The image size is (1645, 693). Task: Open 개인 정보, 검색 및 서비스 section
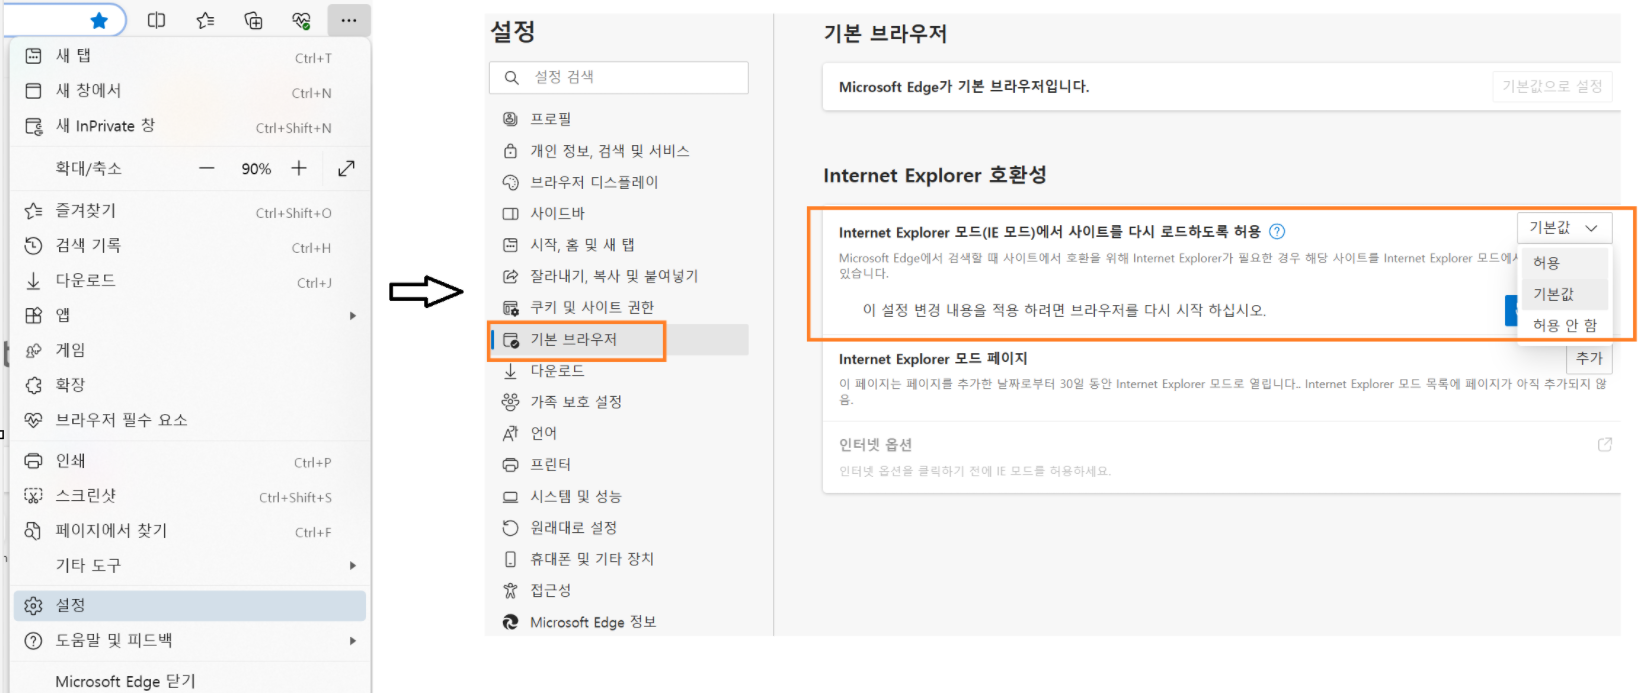tap(619, 151)
